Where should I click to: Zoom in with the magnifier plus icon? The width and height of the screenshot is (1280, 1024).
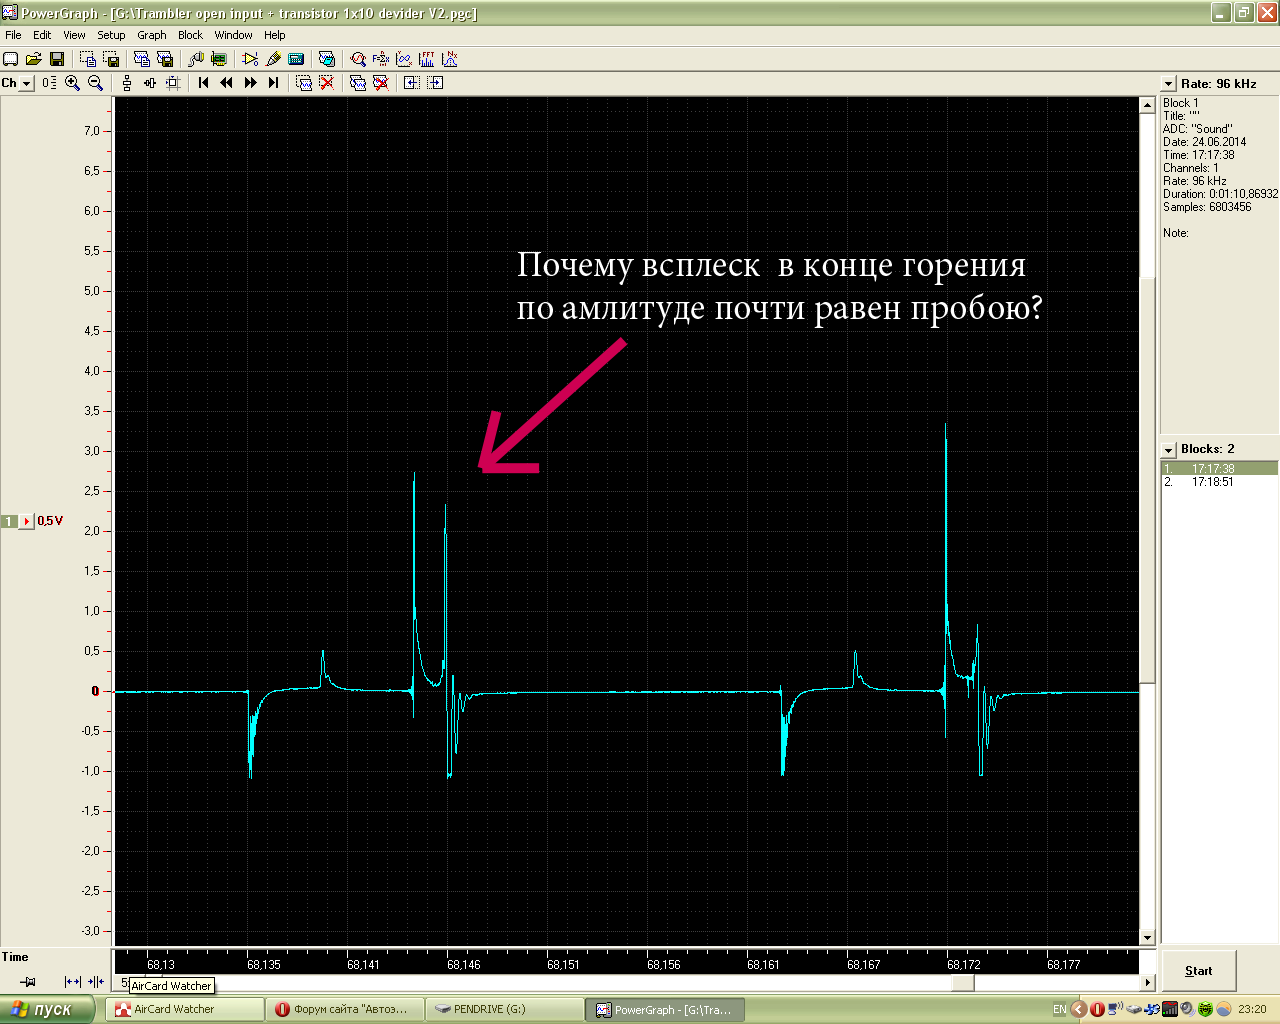[73, 83]
